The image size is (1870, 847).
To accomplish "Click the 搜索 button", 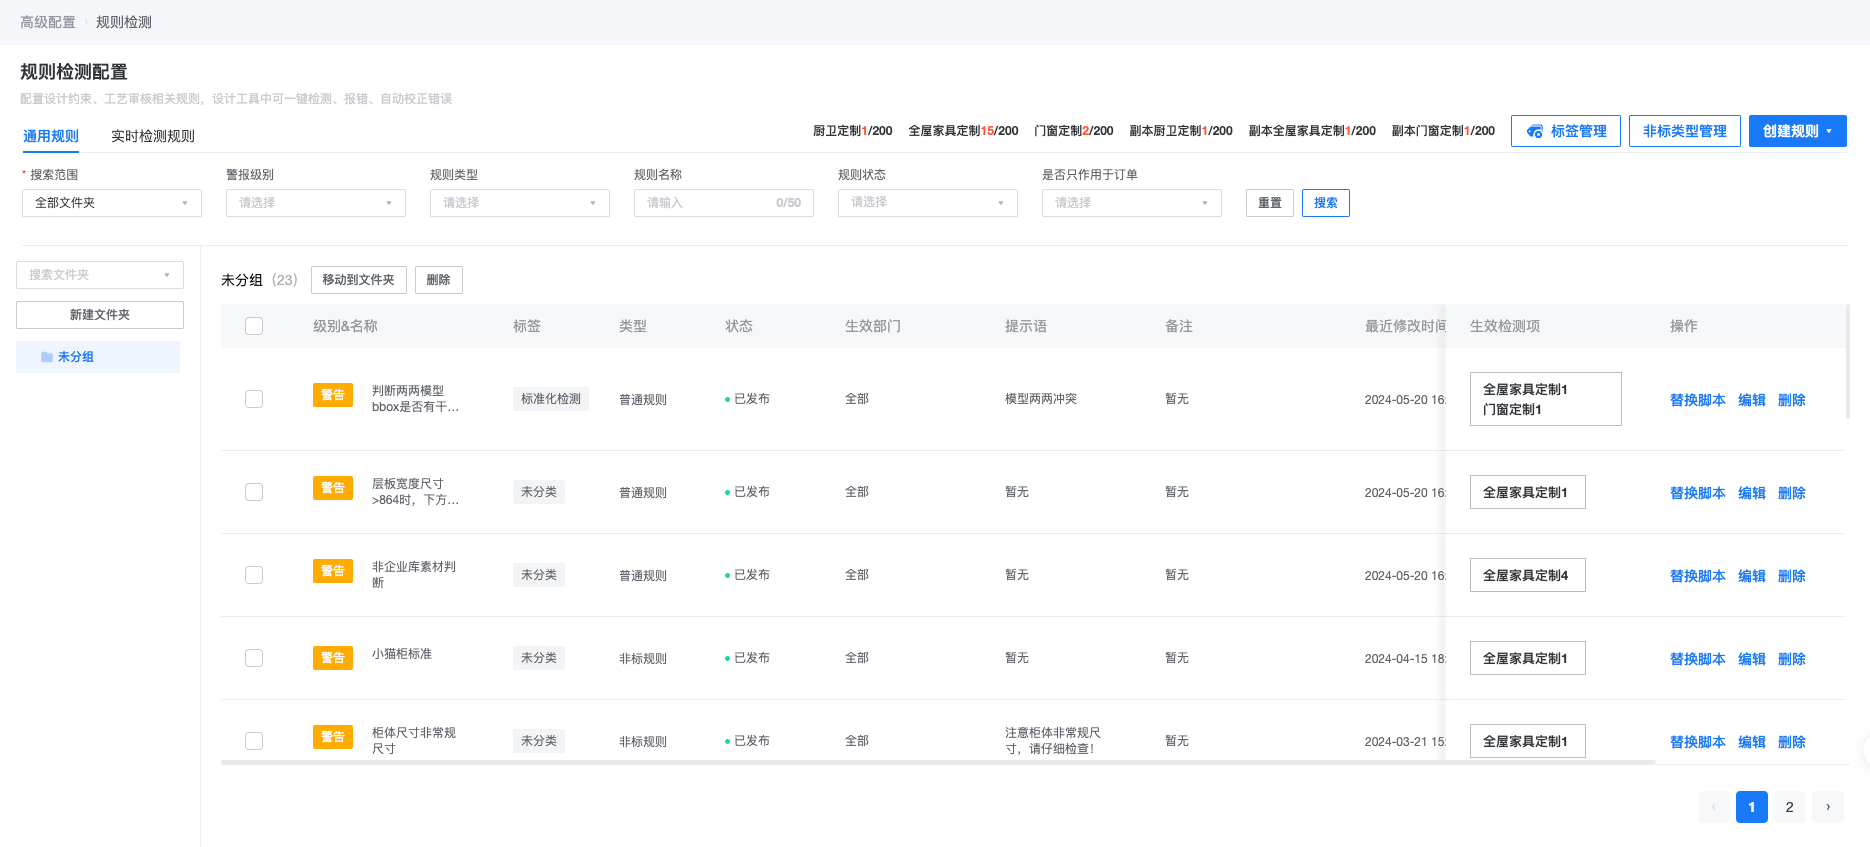I will pyautogui.click(x=1326, y=203).
